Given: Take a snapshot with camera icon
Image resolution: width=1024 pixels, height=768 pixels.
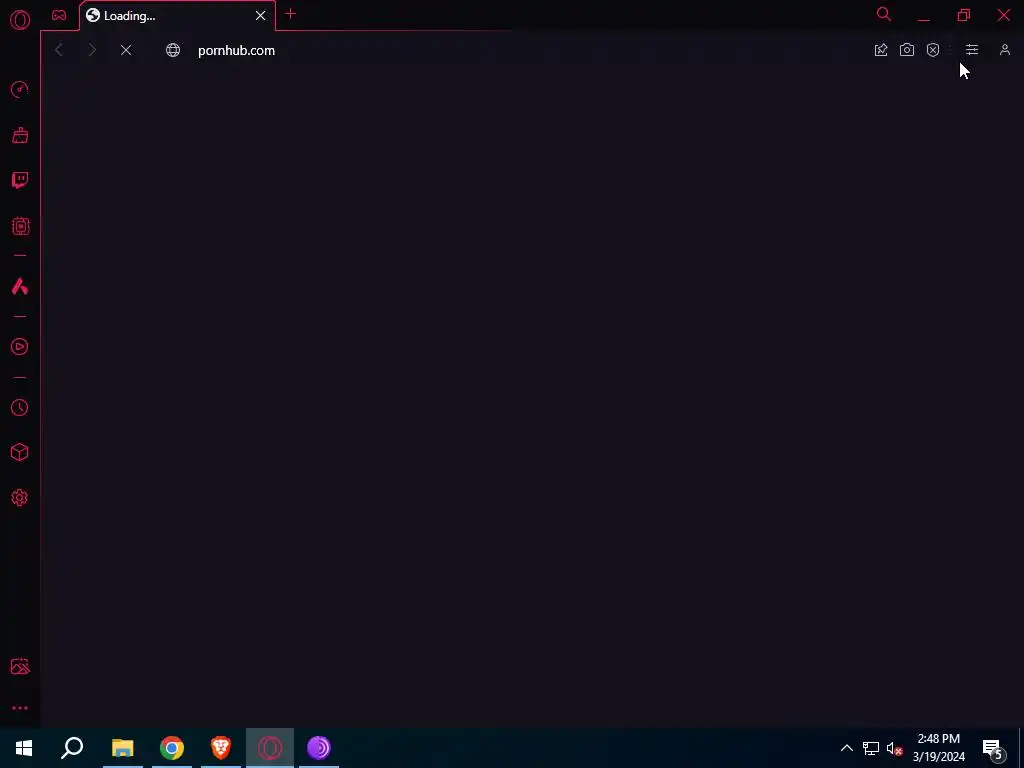Looking at the screenshot, I should coord(906,50).
